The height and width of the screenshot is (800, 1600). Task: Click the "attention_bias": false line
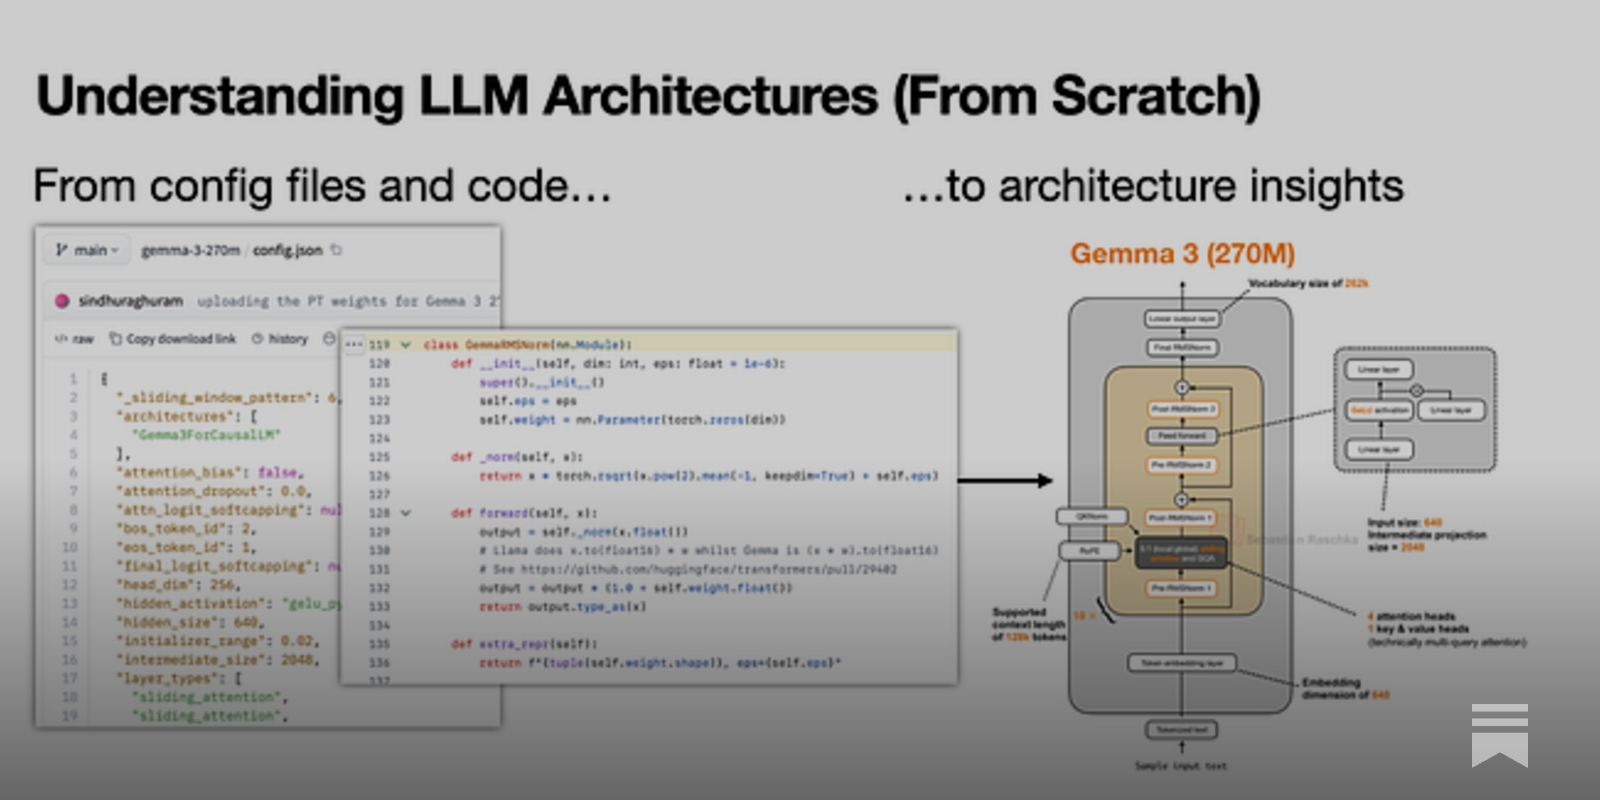[210, 472]
